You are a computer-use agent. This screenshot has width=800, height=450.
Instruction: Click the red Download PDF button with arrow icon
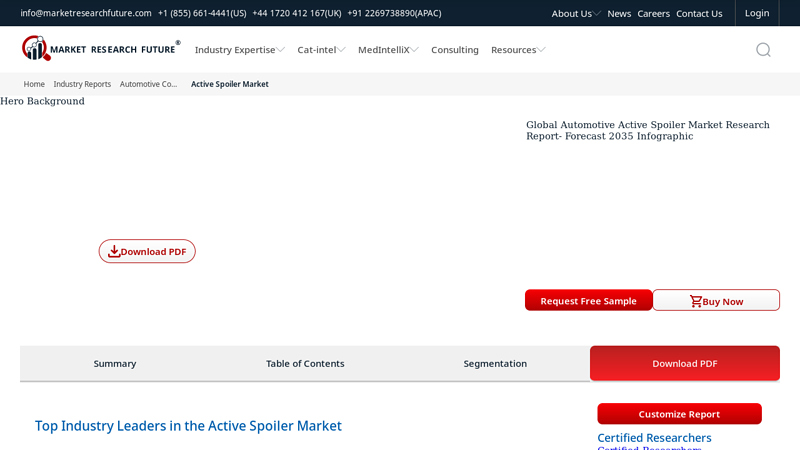[x=147, y=251]
